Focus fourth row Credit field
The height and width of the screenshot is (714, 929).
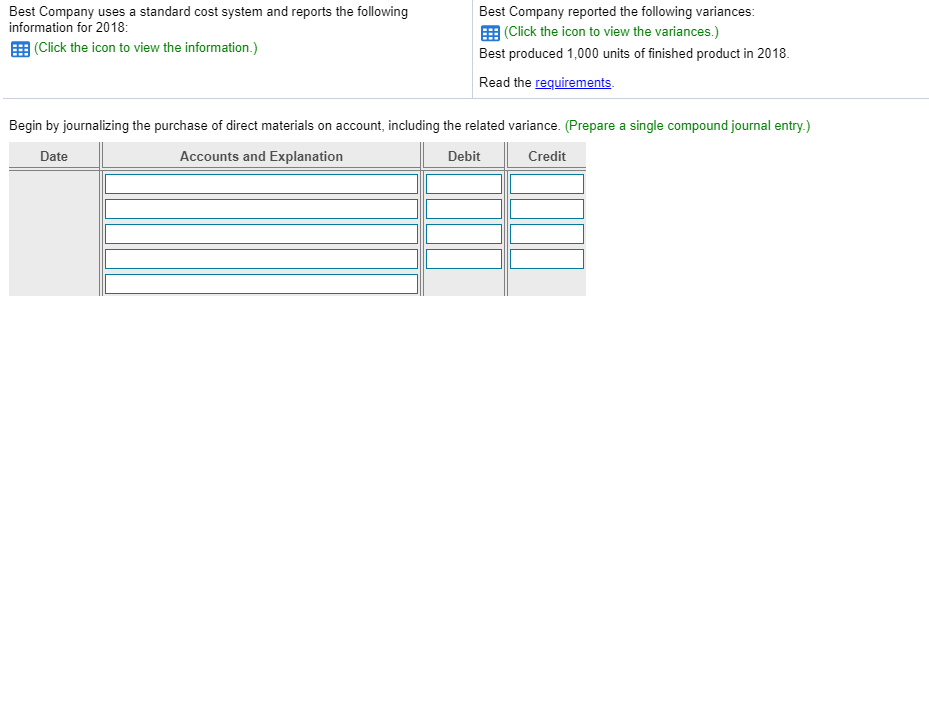tap(547, 259)
